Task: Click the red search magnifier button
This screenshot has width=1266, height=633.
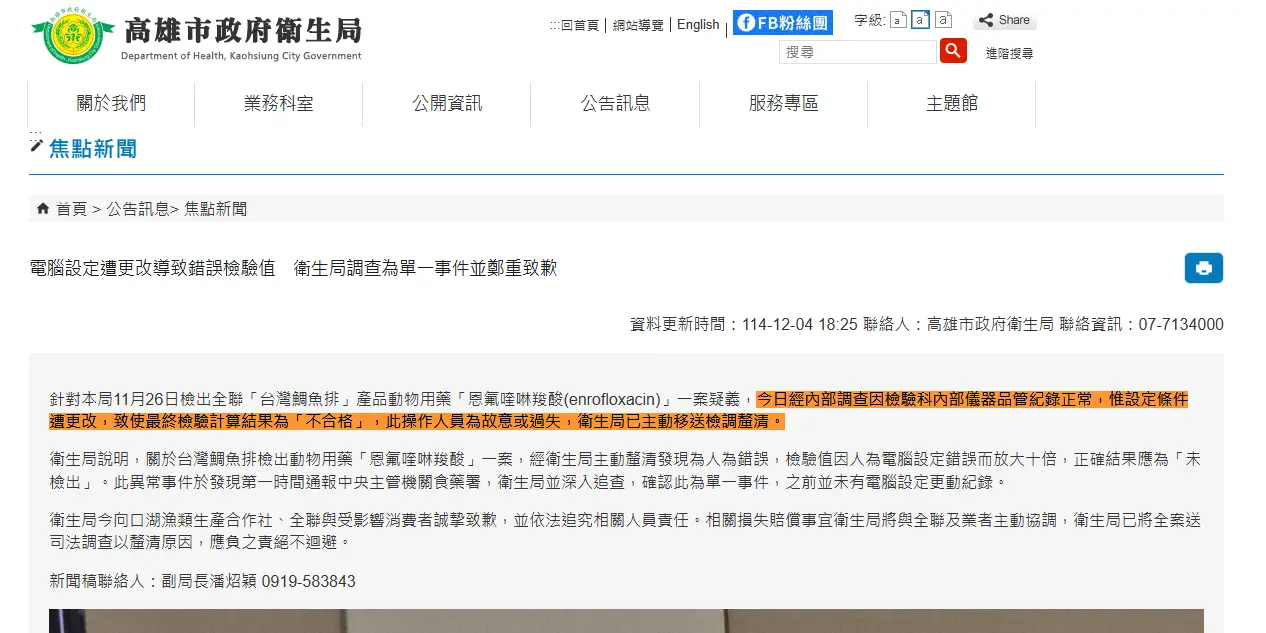Action: [x=953, y=51]
